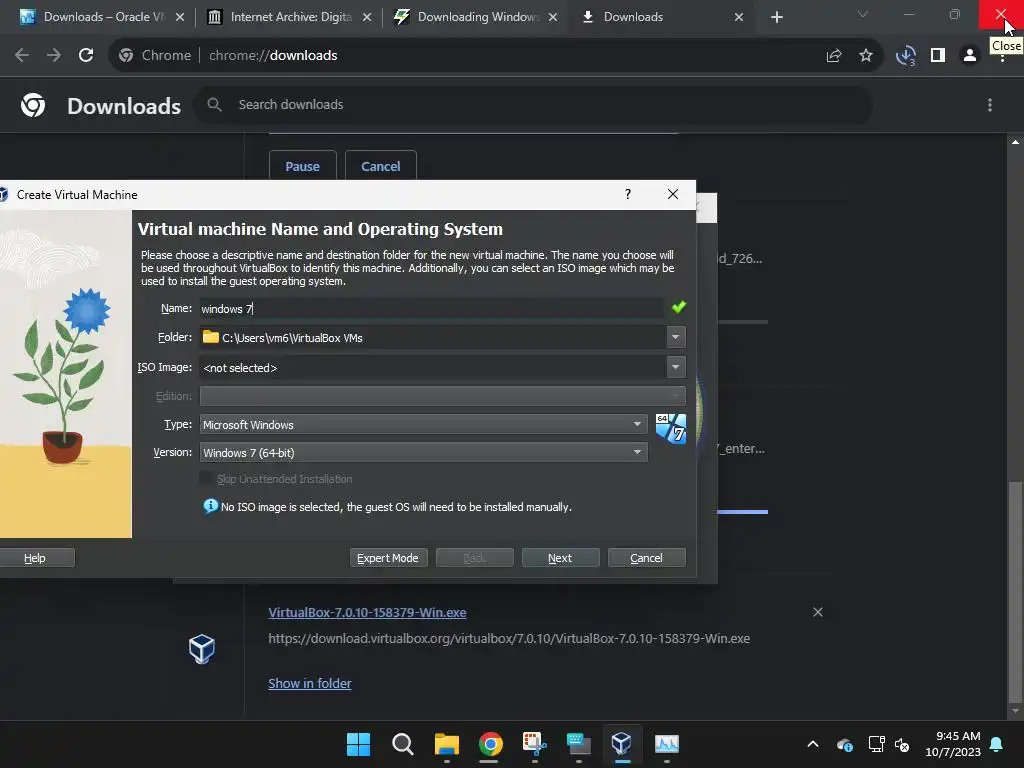Open the Downloads page three-dot menu

click(990, 105)
